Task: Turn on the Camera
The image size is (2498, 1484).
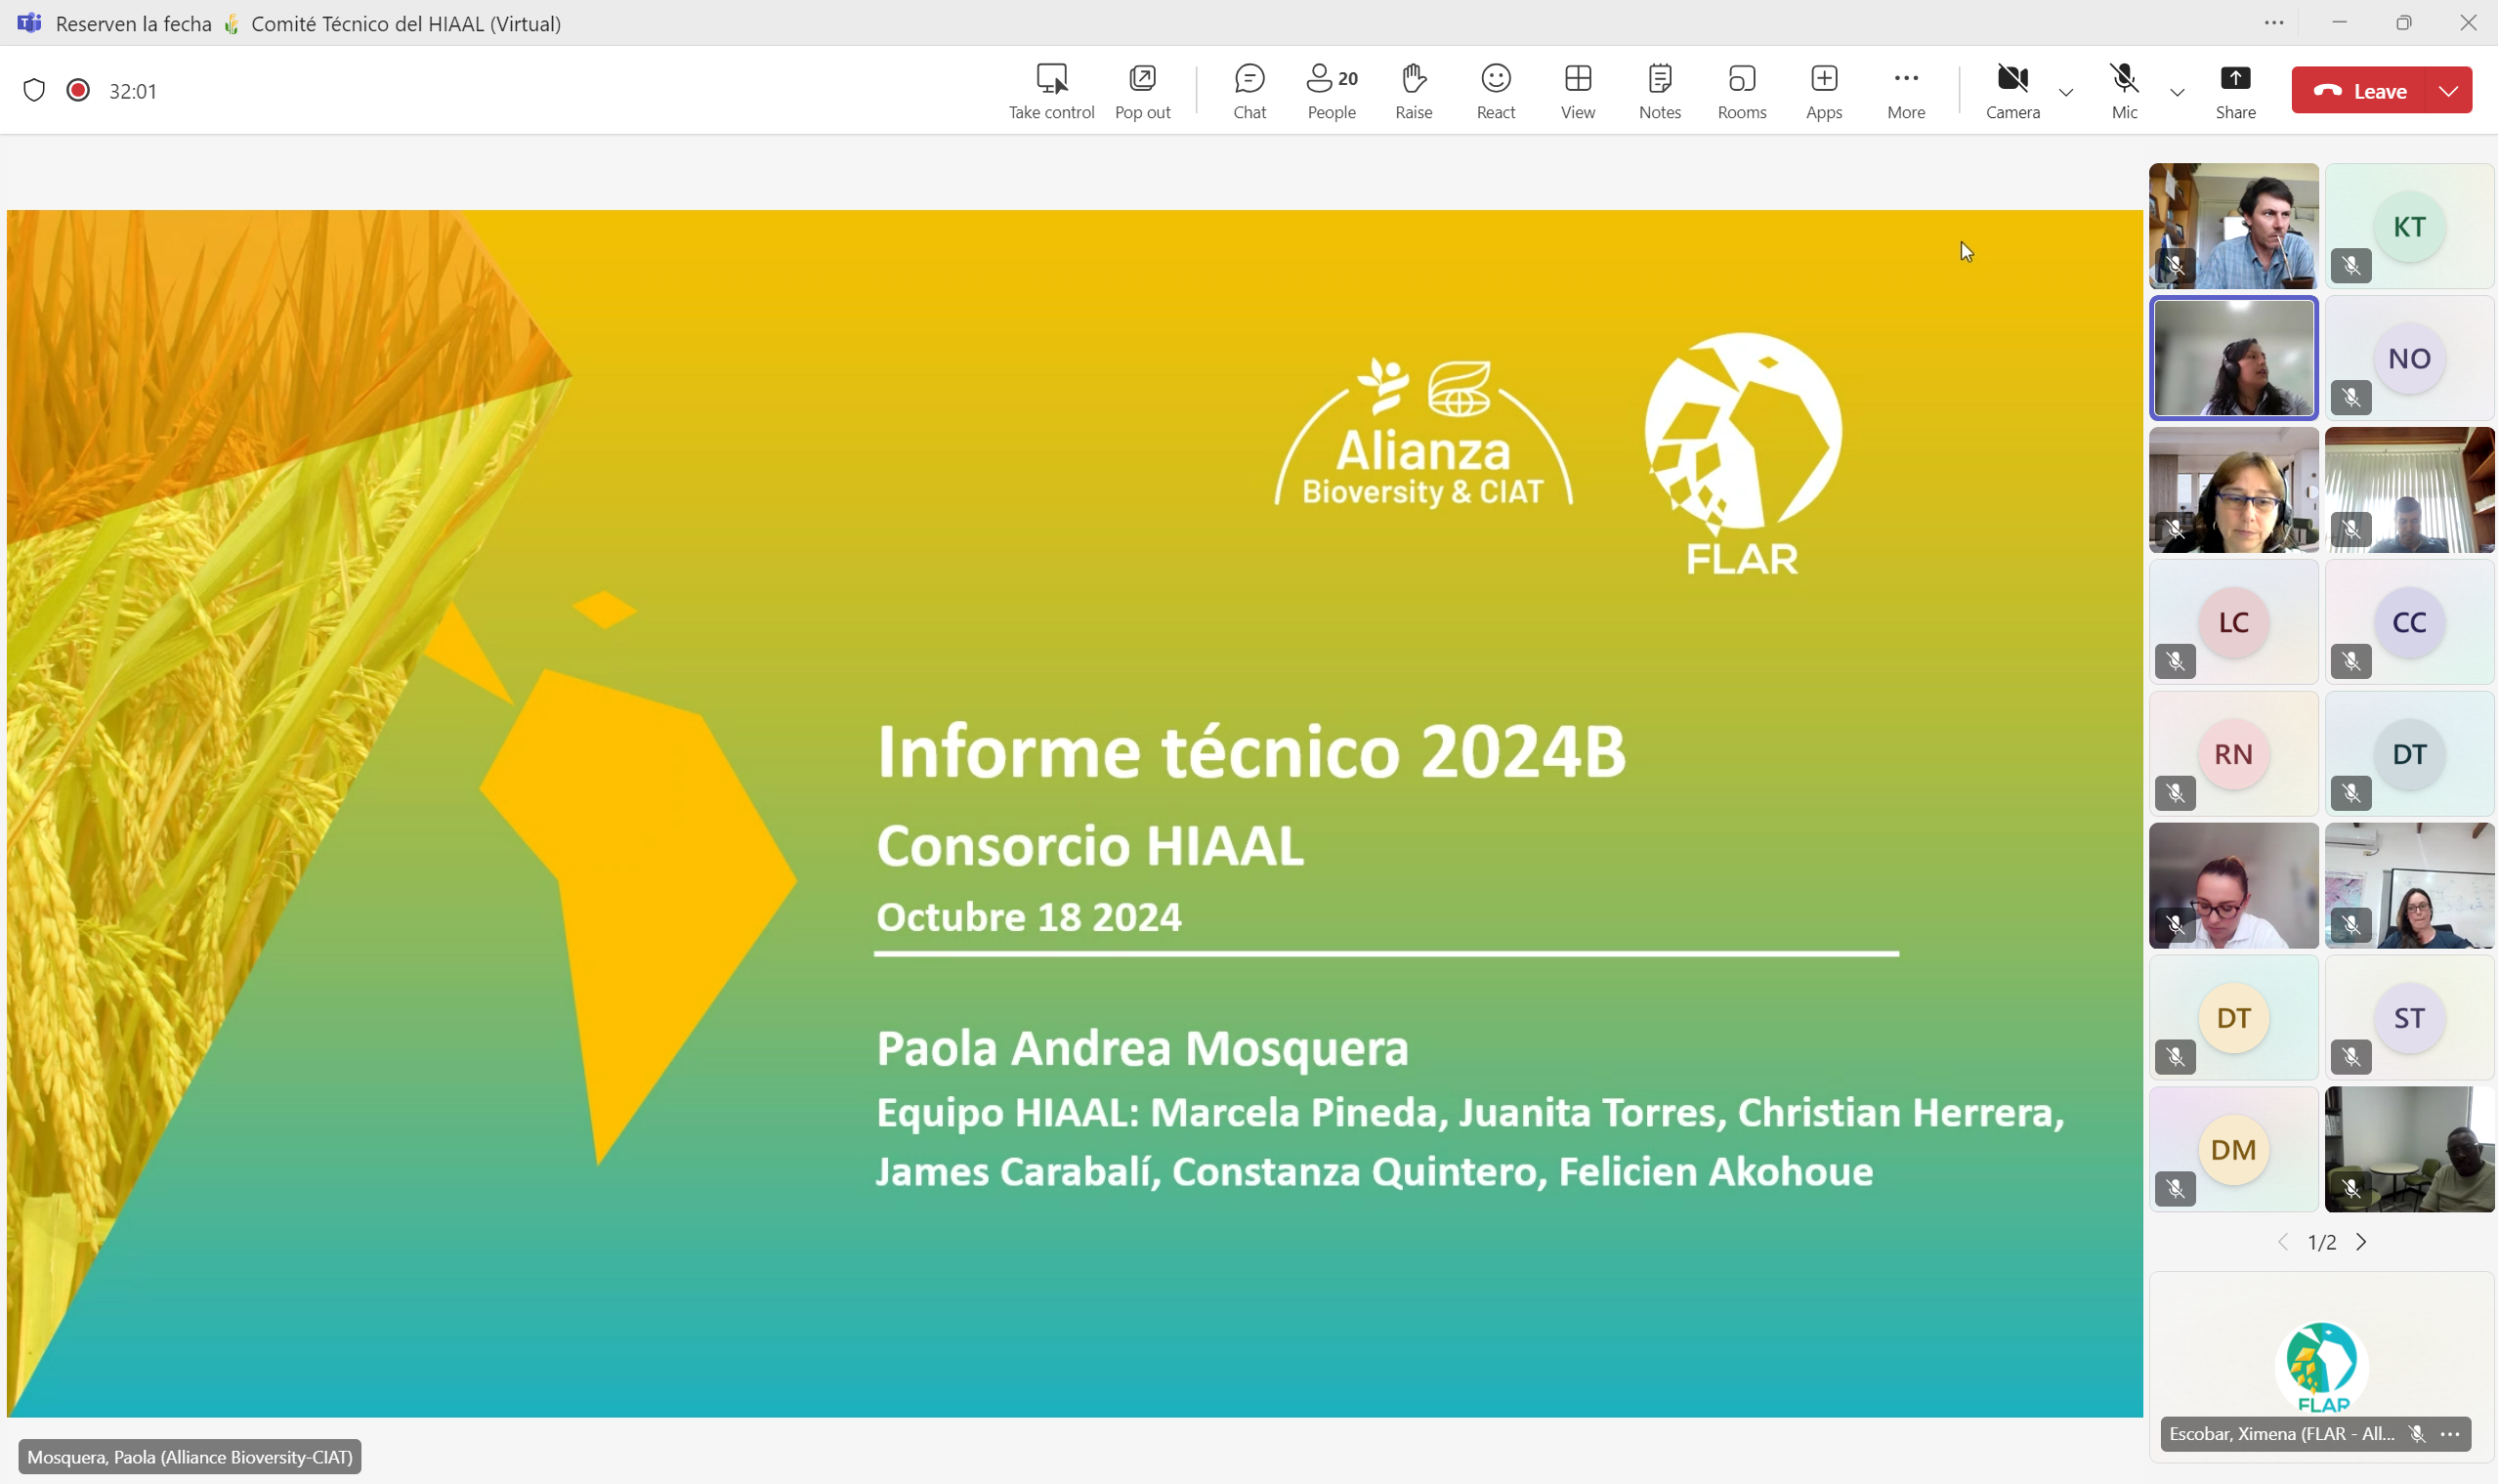Action: pos(2012,91)
